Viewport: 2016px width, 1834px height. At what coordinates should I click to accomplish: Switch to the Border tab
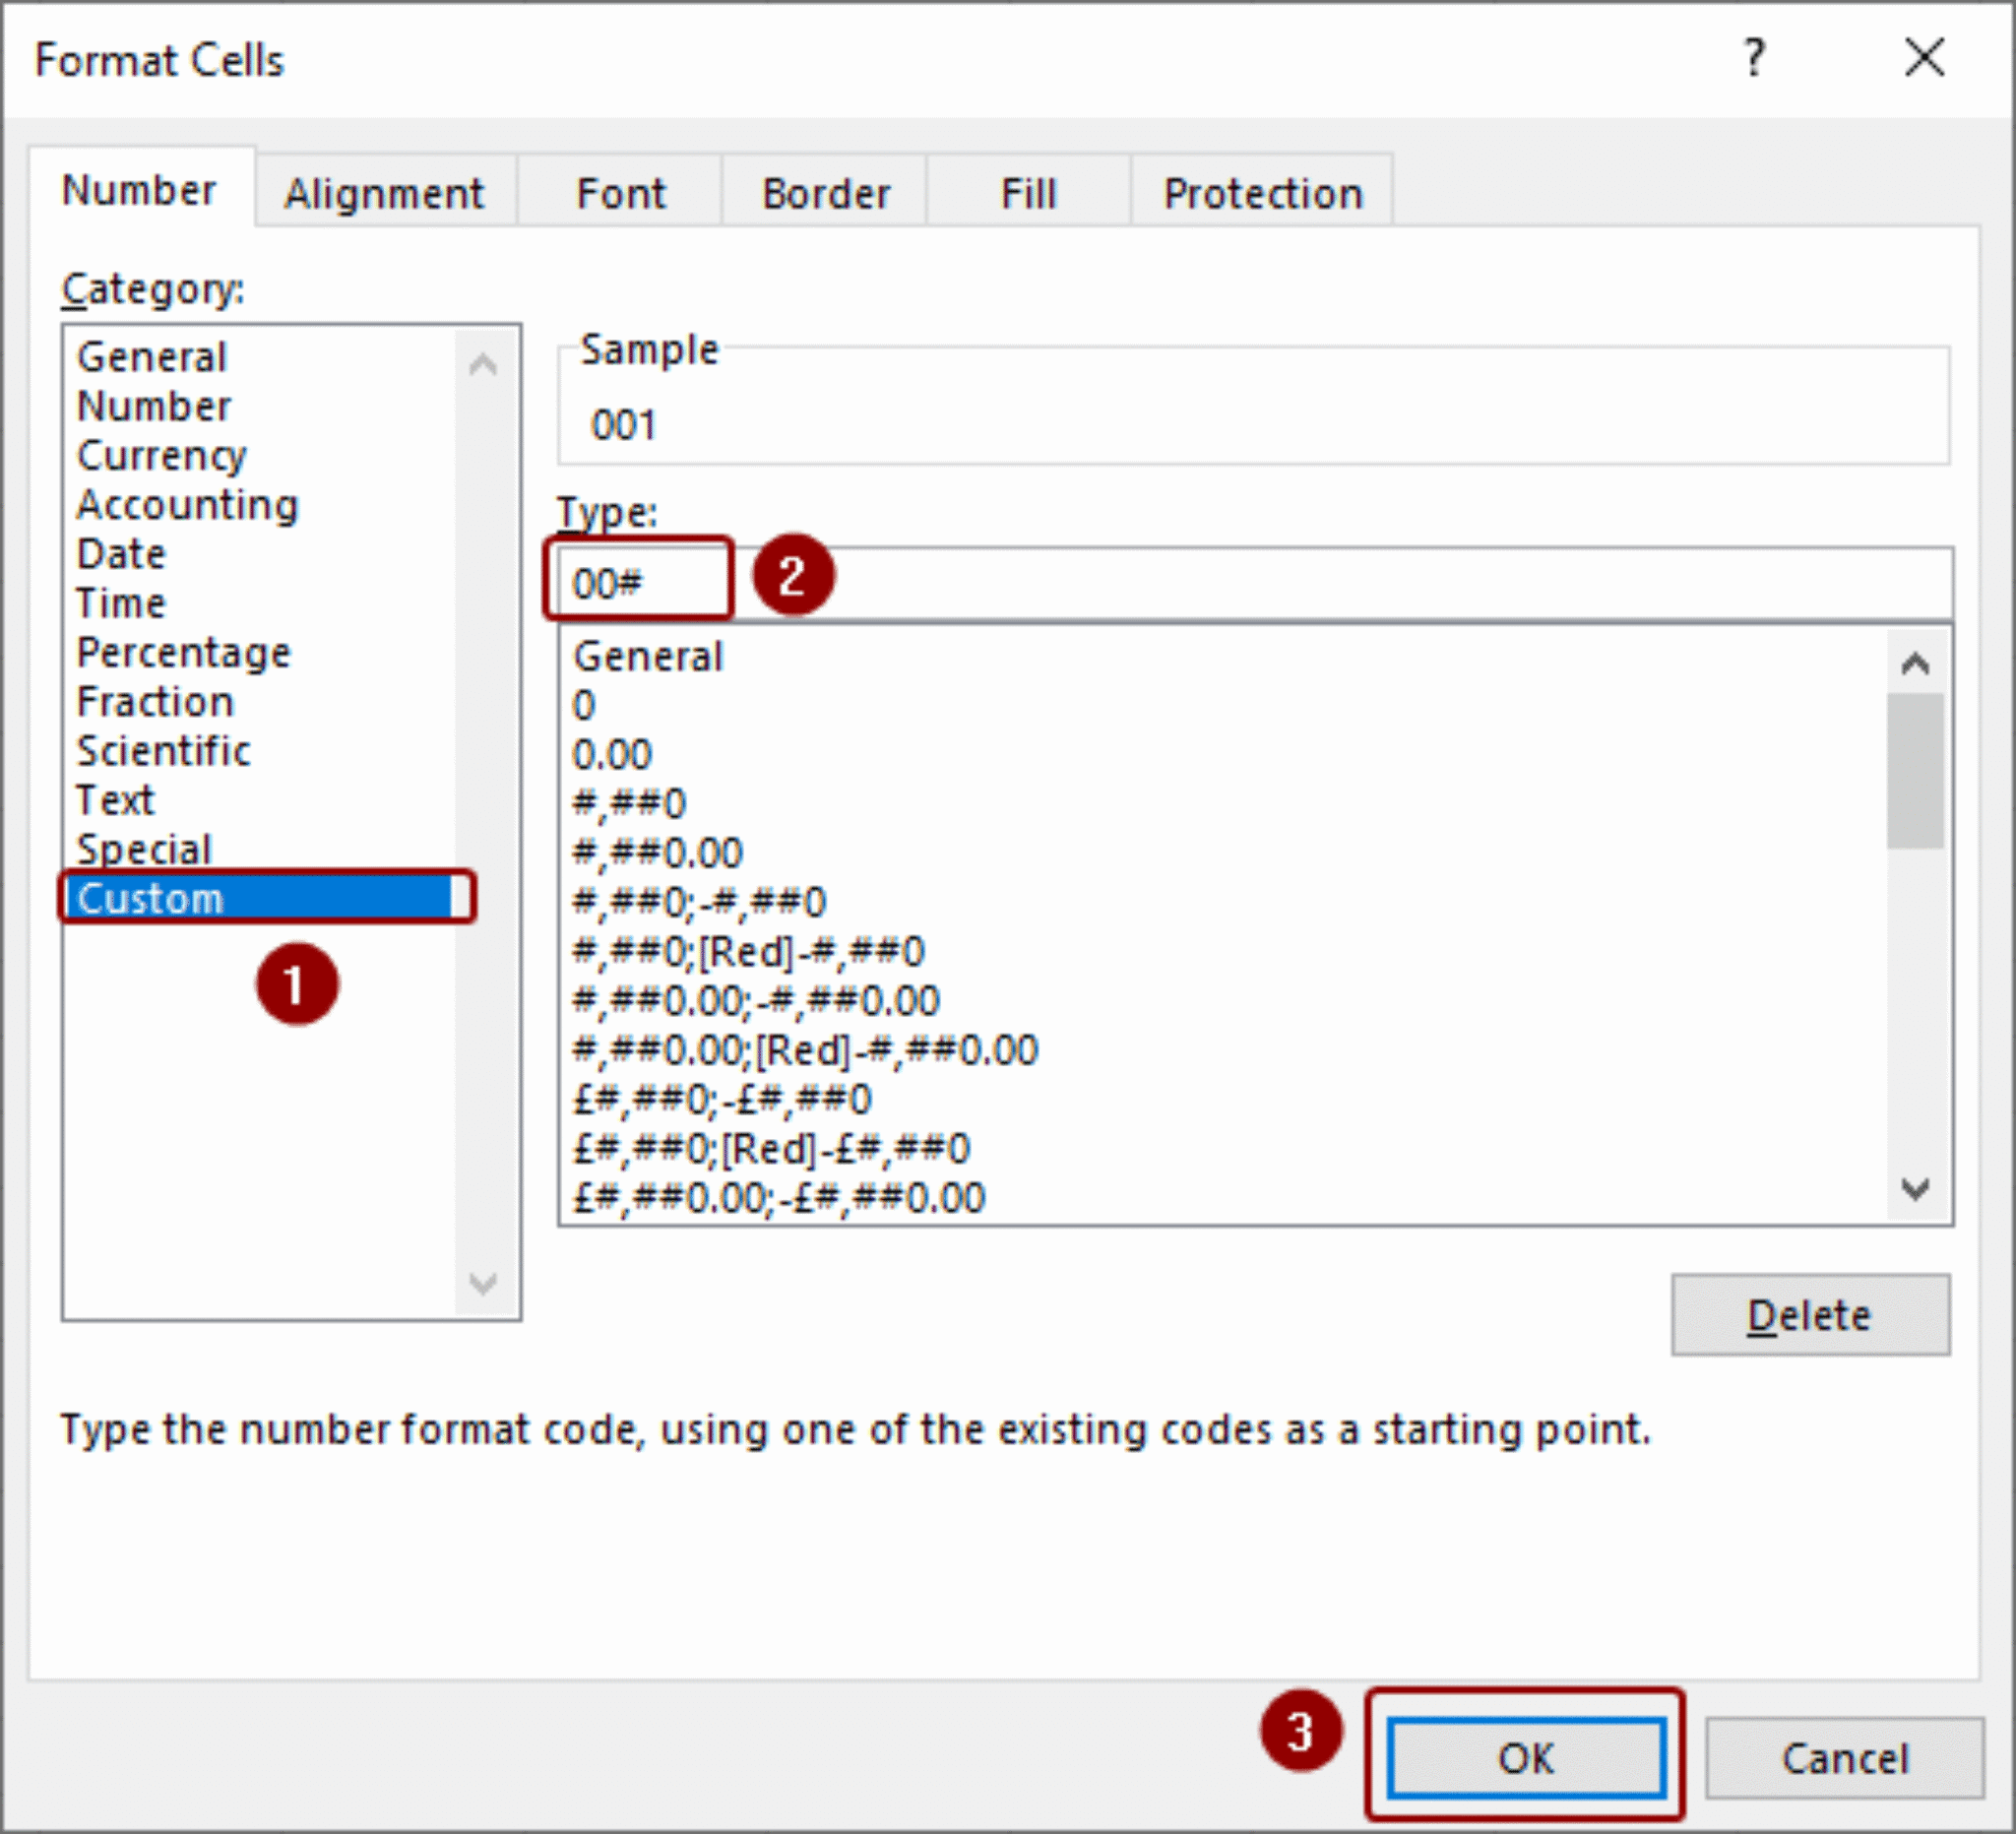[x=826, y=192]
